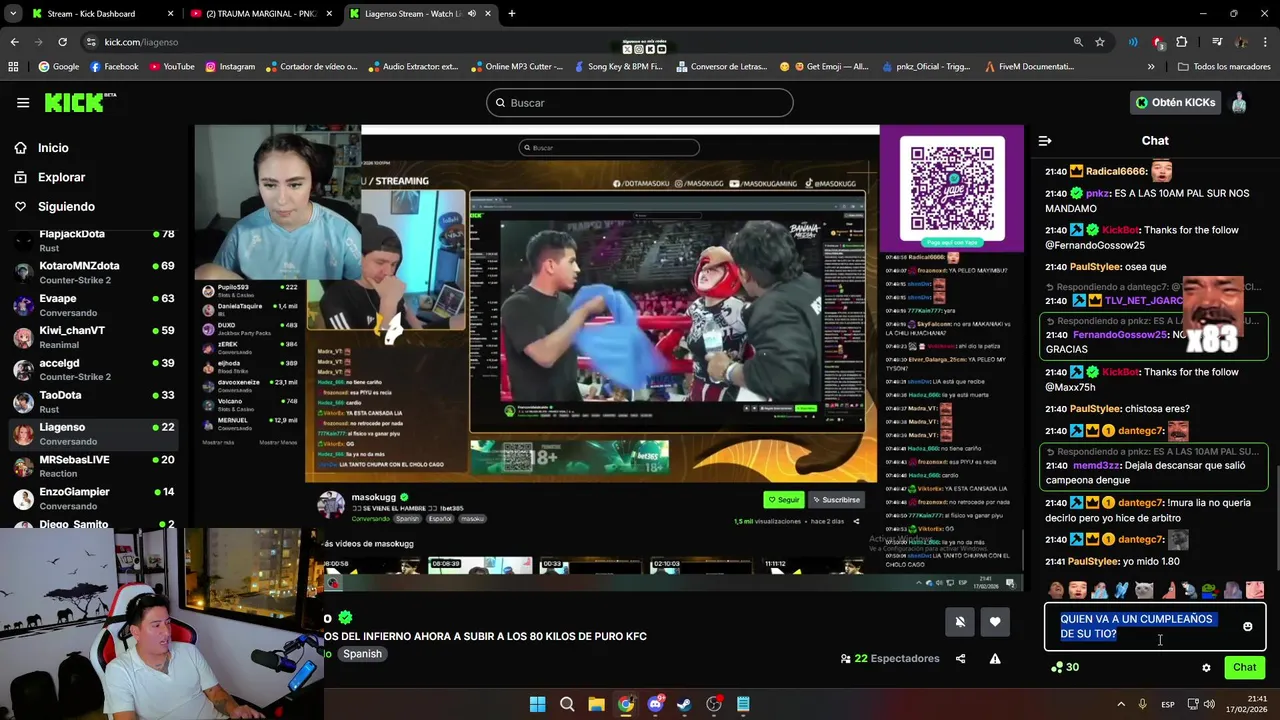Open the Windows Start menu
The width and height of the screenshot is (1280, 720).
538,704
